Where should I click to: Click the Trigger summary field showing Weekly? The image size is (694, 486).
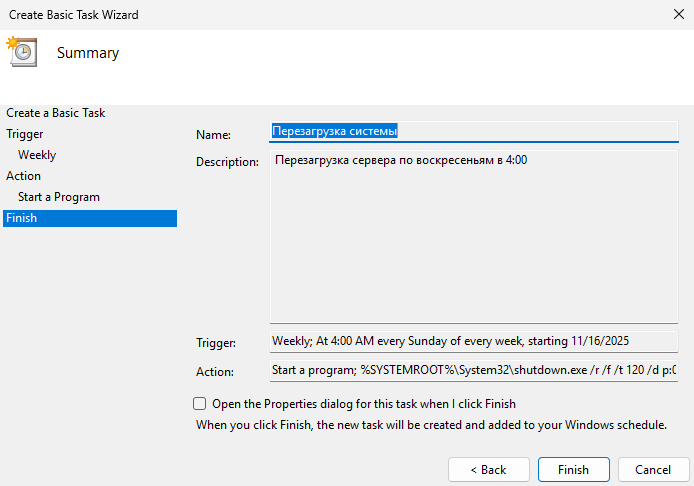pyautogui.click(x=473, y=341)
